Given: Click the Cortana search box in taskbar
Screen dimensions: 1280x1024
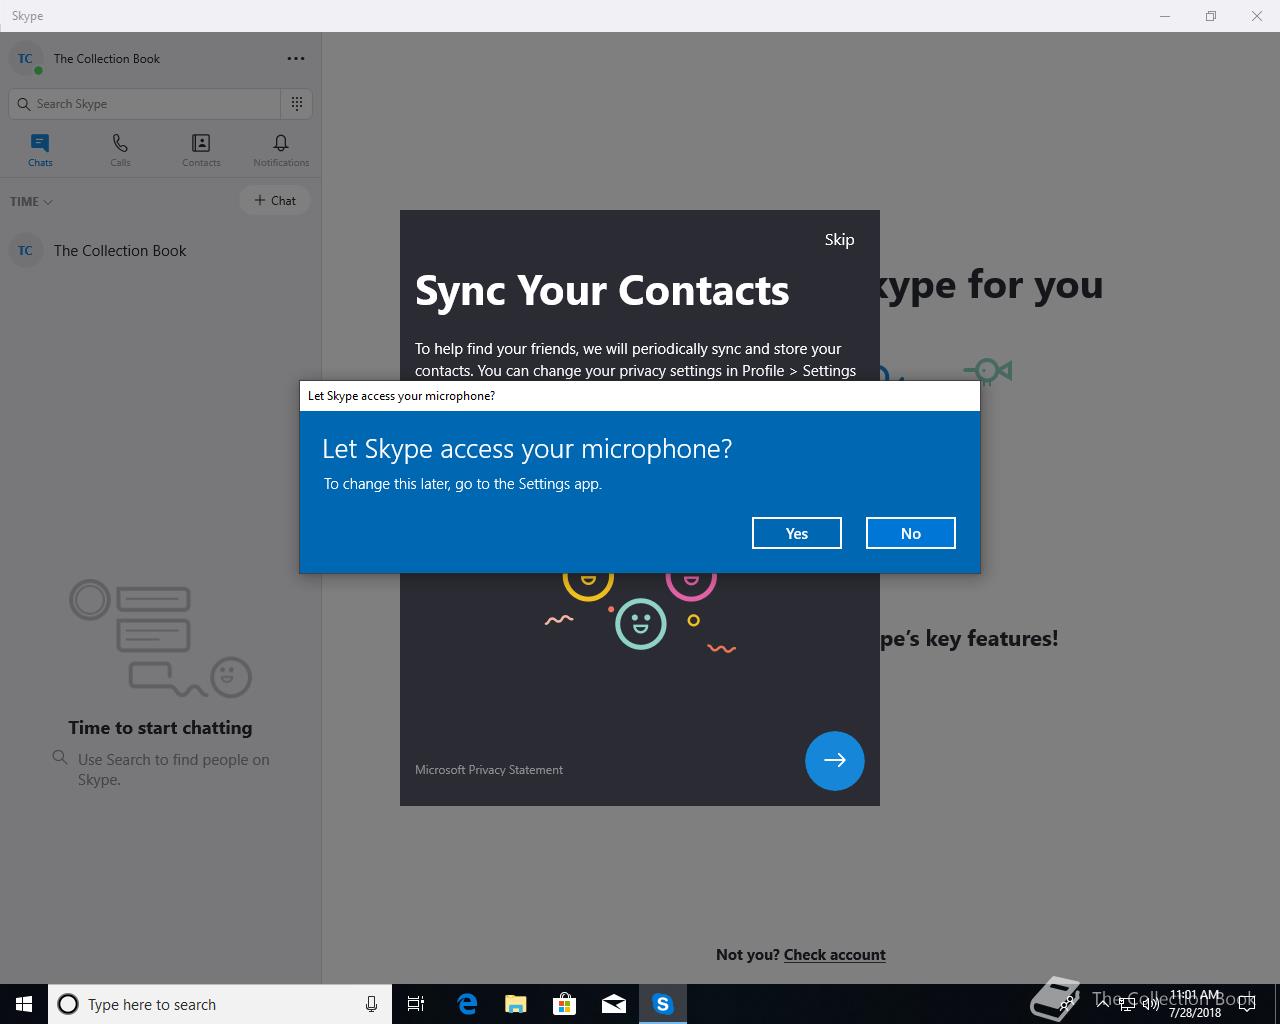Looking at the screenshot, I should [x=220, y=1004].
